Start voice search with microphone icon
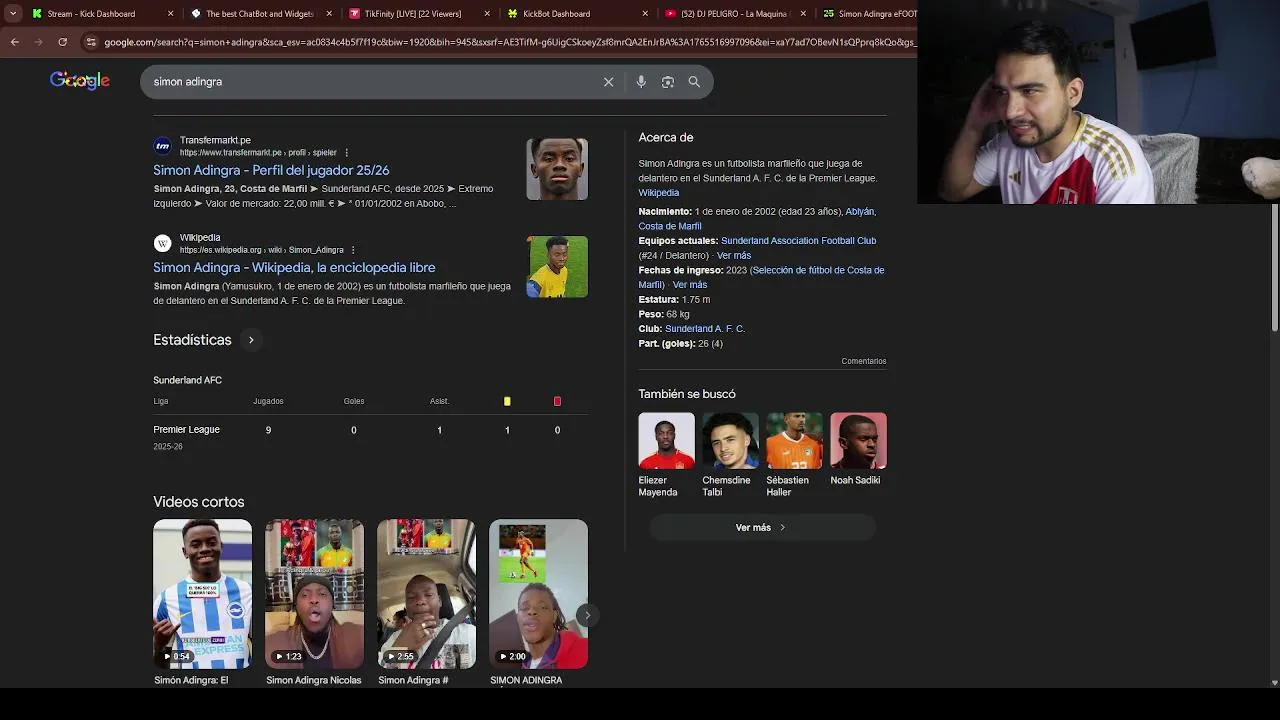The height and width of the screenshot is (720, 1280). point(641,82)
